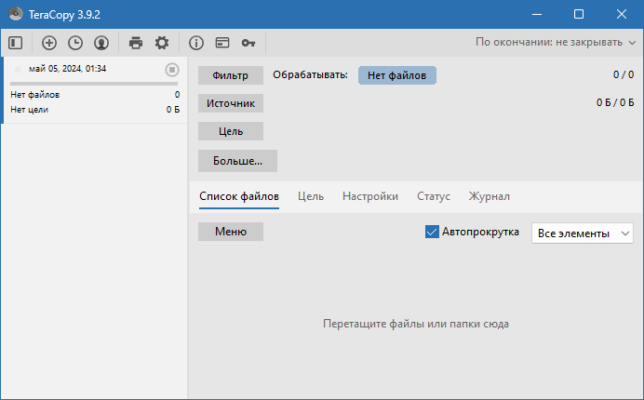
Task: Open the 'Все элементы' combo box
Action: [x=582, y=233]
